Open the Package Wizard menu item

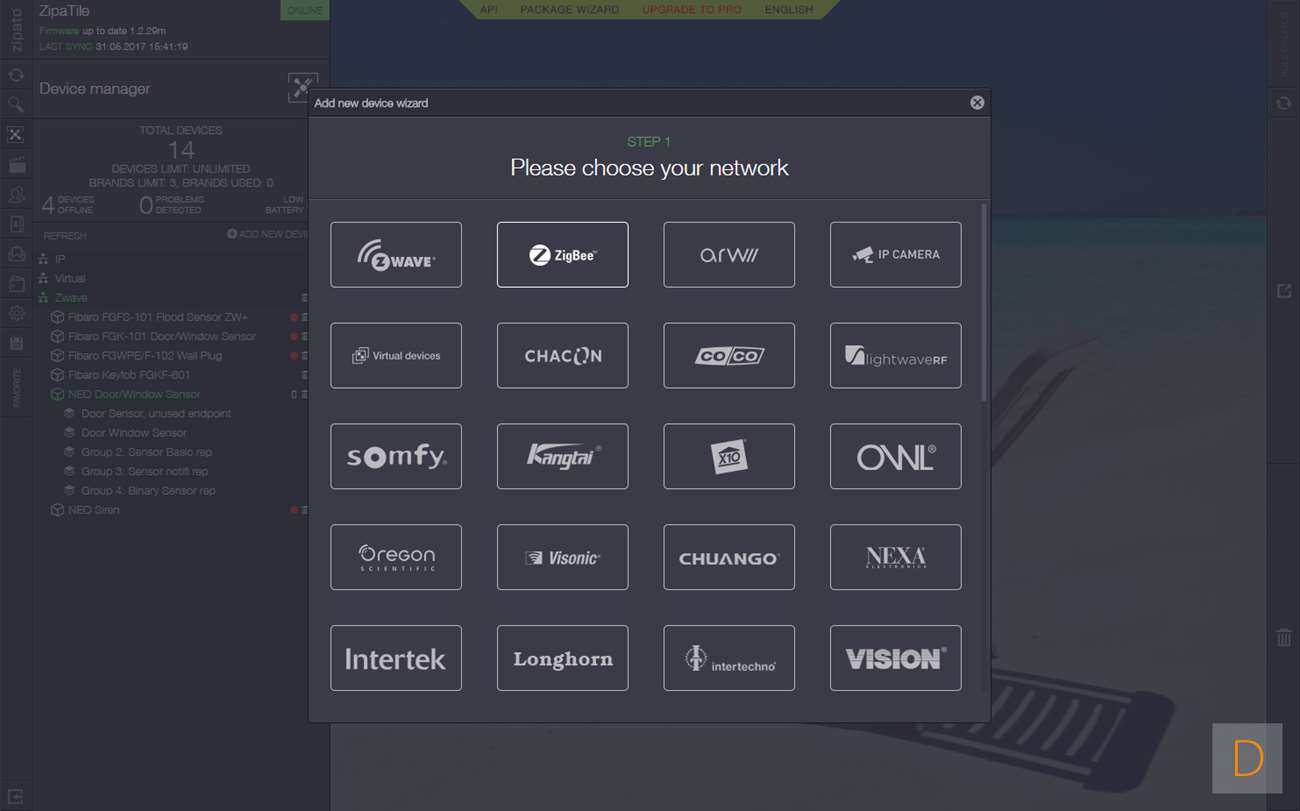570,9
